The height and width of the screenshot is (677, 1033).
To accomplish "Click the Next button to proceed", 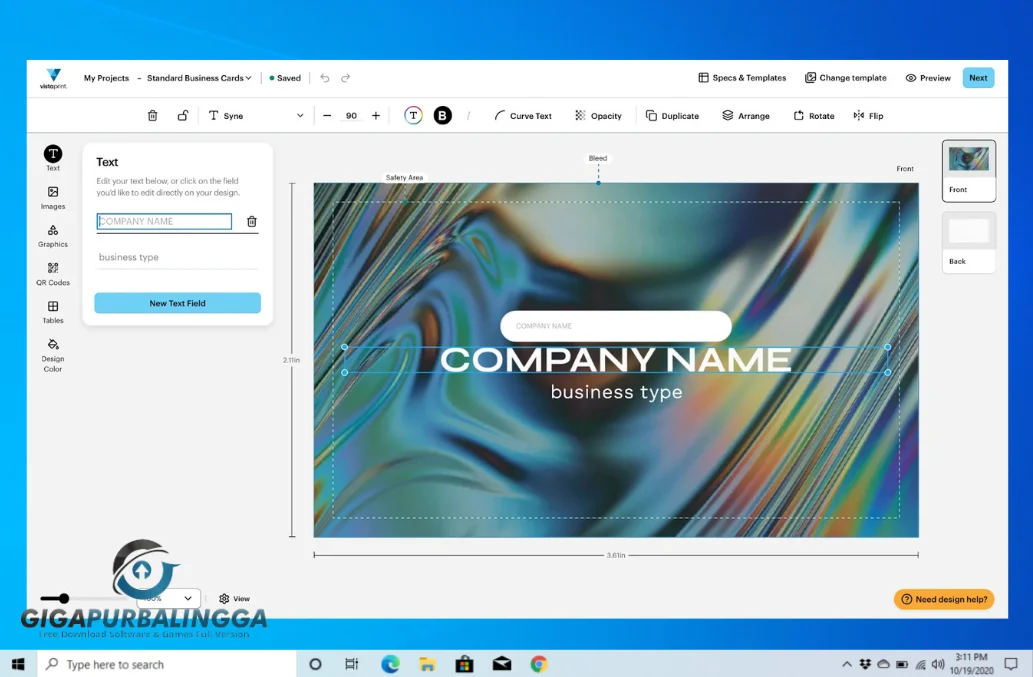I will pos(977,77).
